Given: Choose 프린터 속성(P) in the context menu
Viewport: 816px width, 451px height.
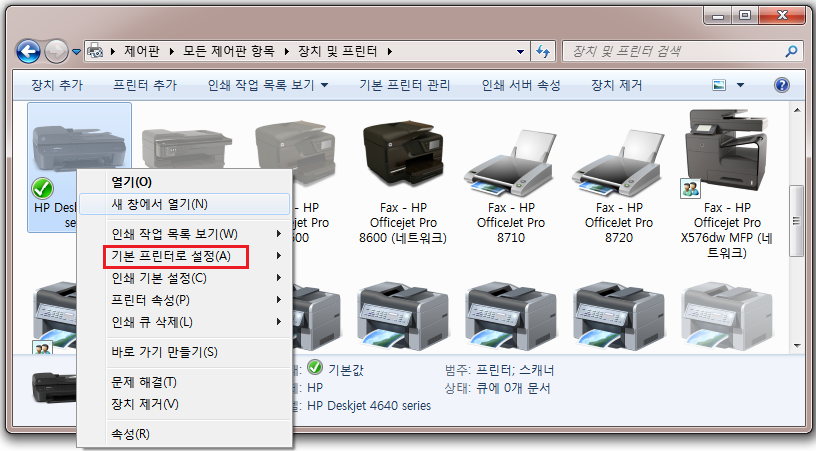Looking at the screenshot, I should (x=184, y=300).
